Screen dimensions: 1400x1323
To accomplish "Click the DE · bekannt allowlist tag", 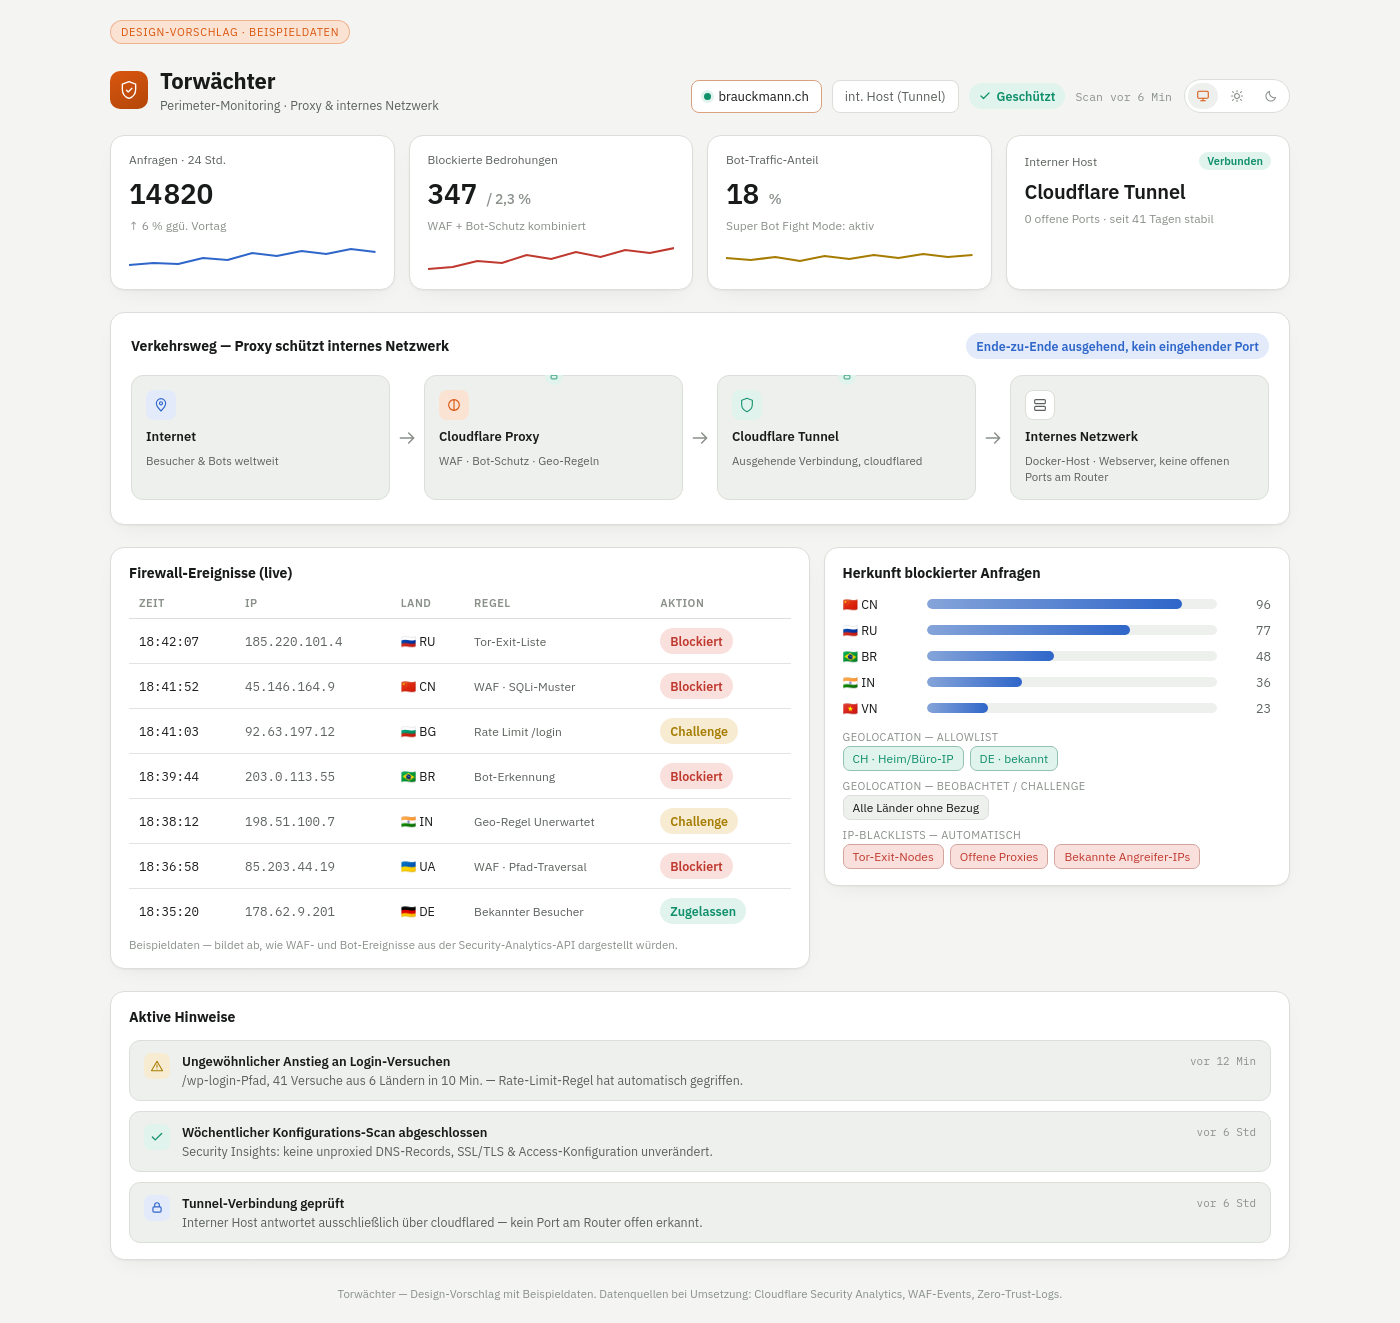I will point(1014,759).
